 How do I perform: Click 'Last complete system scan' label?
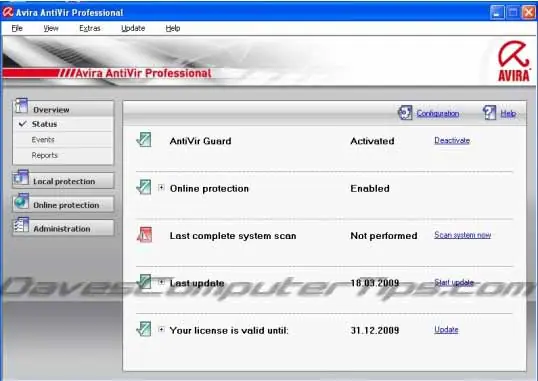pyautogui.click(x=233, y=236)
